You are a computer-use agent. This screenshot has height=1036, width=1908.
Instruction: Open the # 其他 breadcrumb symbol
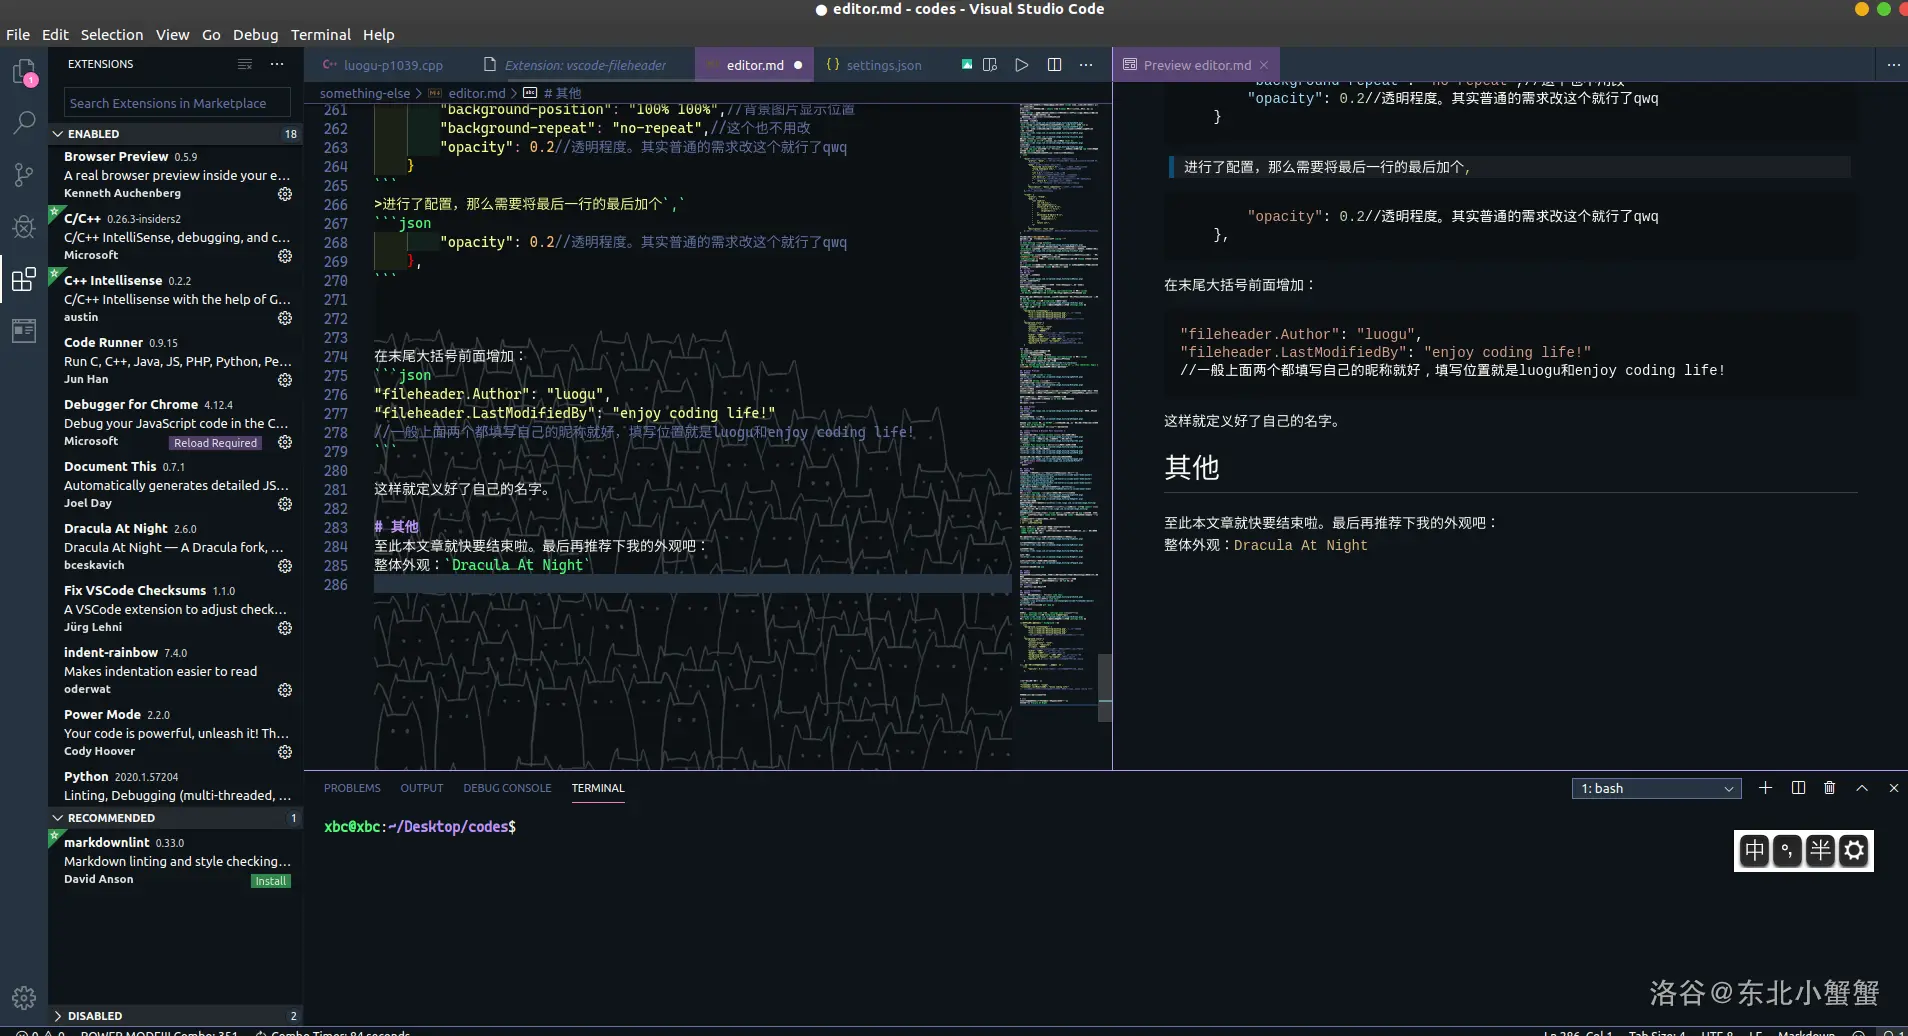(x=562, y=93)
